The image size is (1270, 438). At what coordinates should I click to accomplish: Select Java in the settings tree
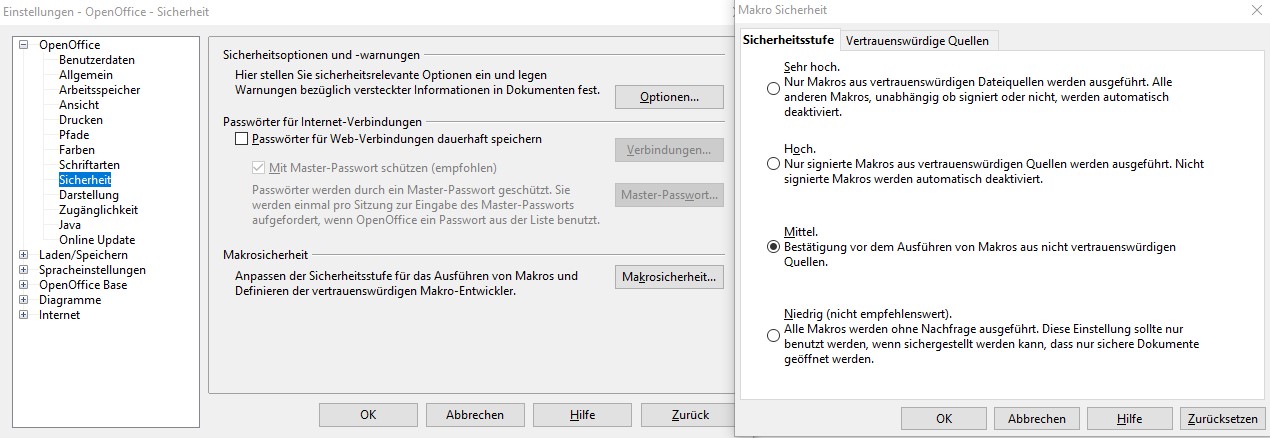click(x=70, y=225)
